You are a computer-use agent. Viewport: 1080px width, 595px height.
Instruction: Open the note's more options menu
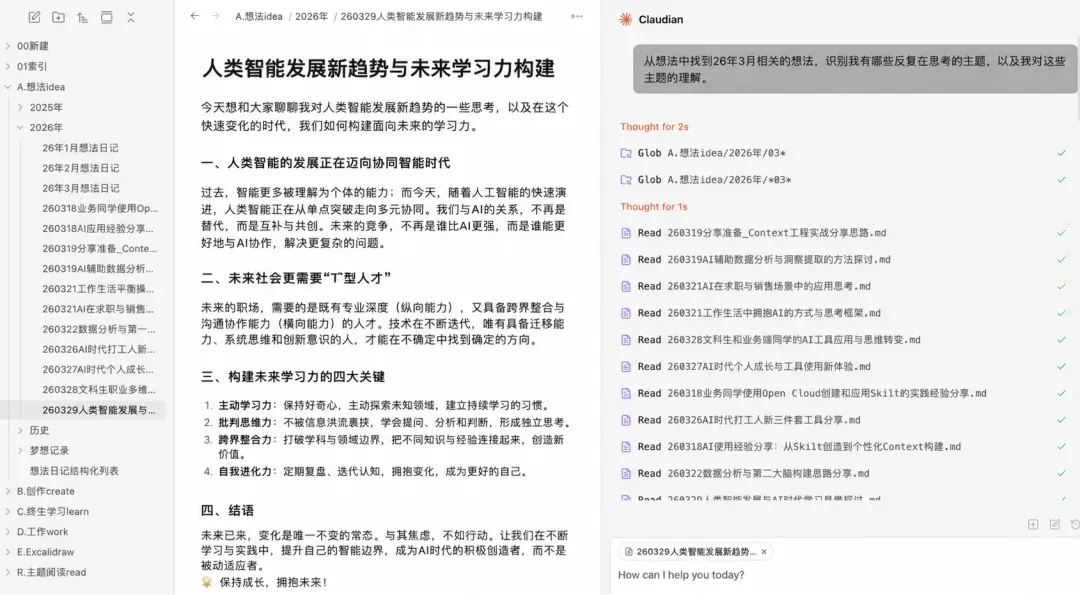(x=577, y=17)
